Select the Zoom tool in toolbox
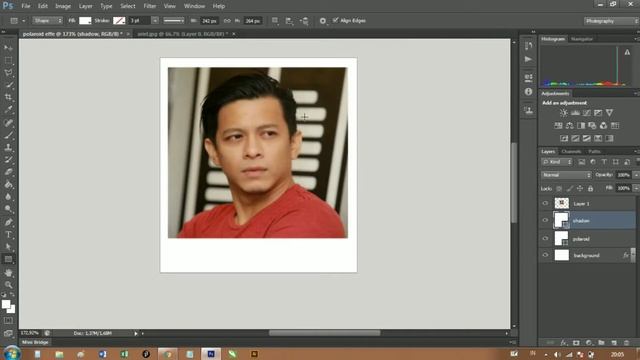Image resolution: width=640 pixels, height=360 pixels. coord(8,285)
